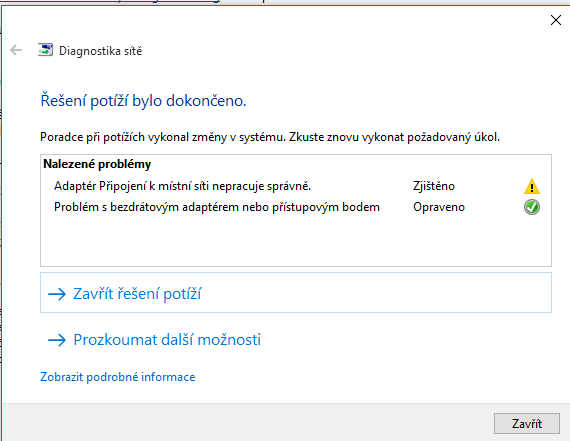Click the Zjištěno status text
This screenshot has height=441, width=570.
pyautogui.click(x=434, y=186)
